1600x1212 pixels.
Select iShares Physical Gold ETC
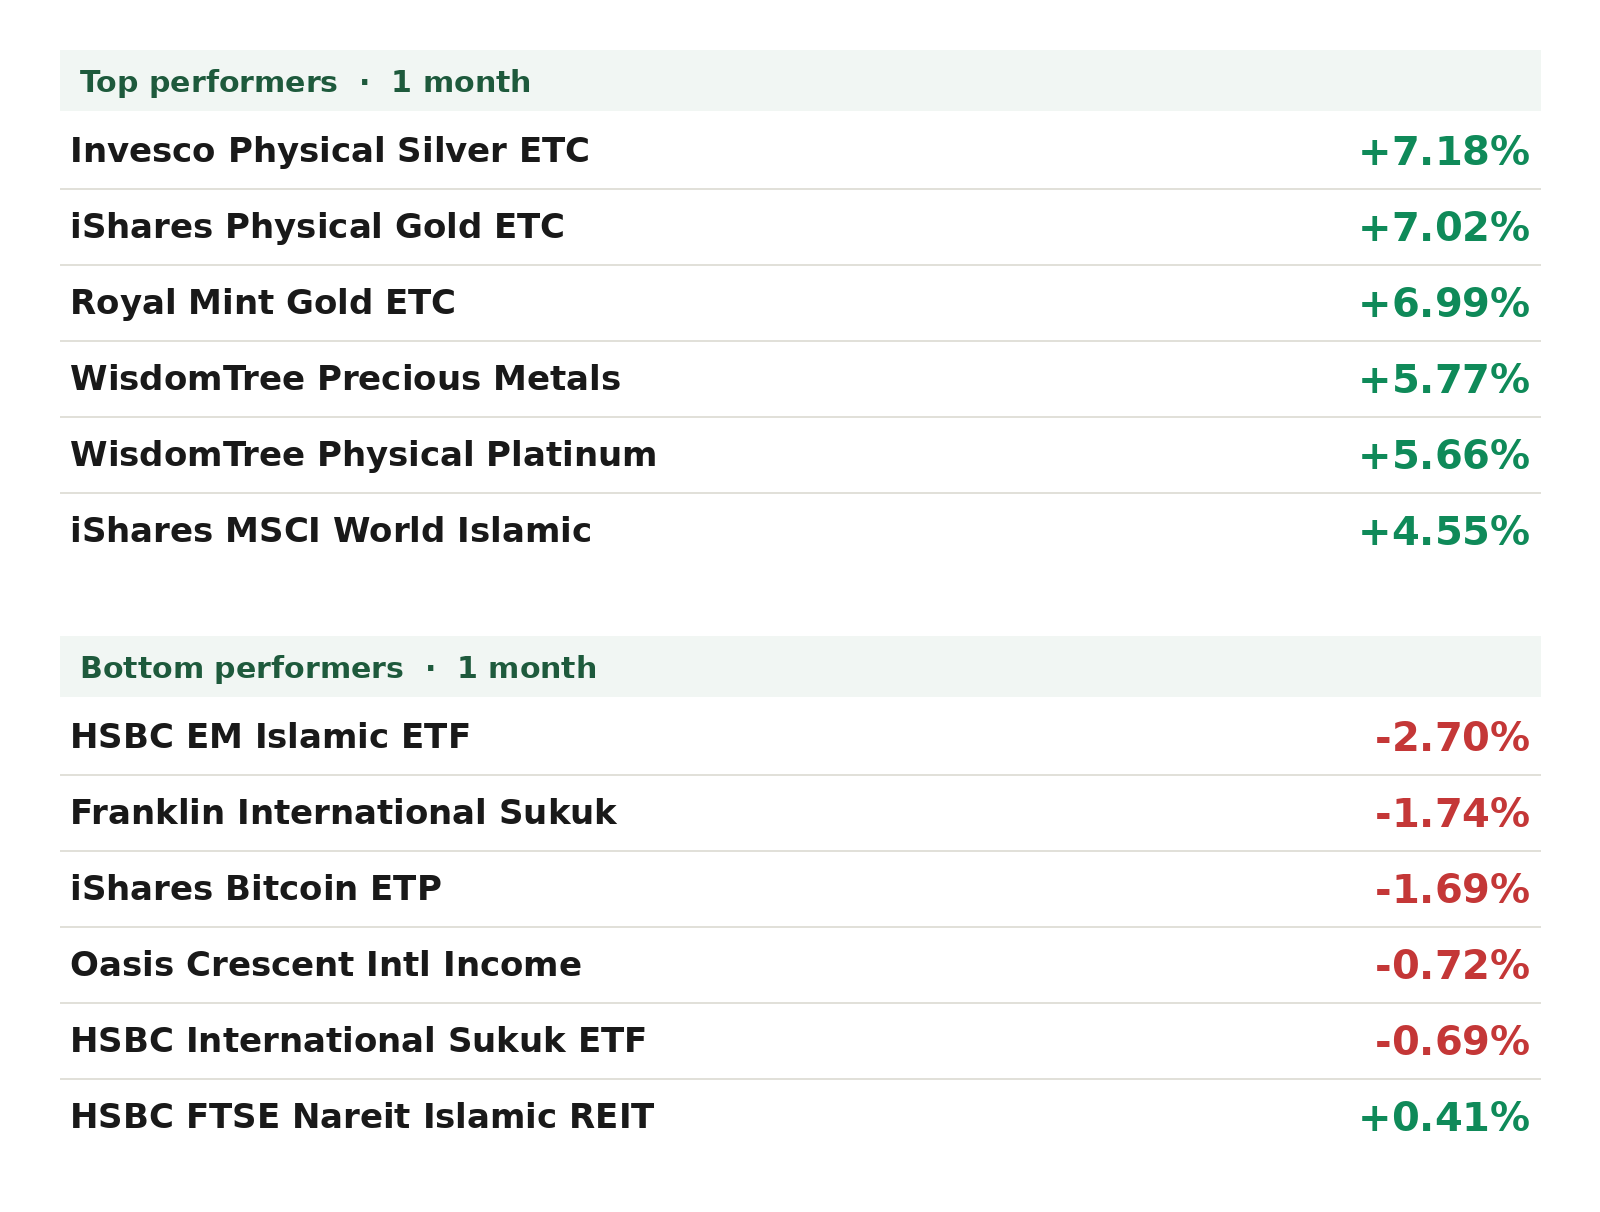point(800,227)
